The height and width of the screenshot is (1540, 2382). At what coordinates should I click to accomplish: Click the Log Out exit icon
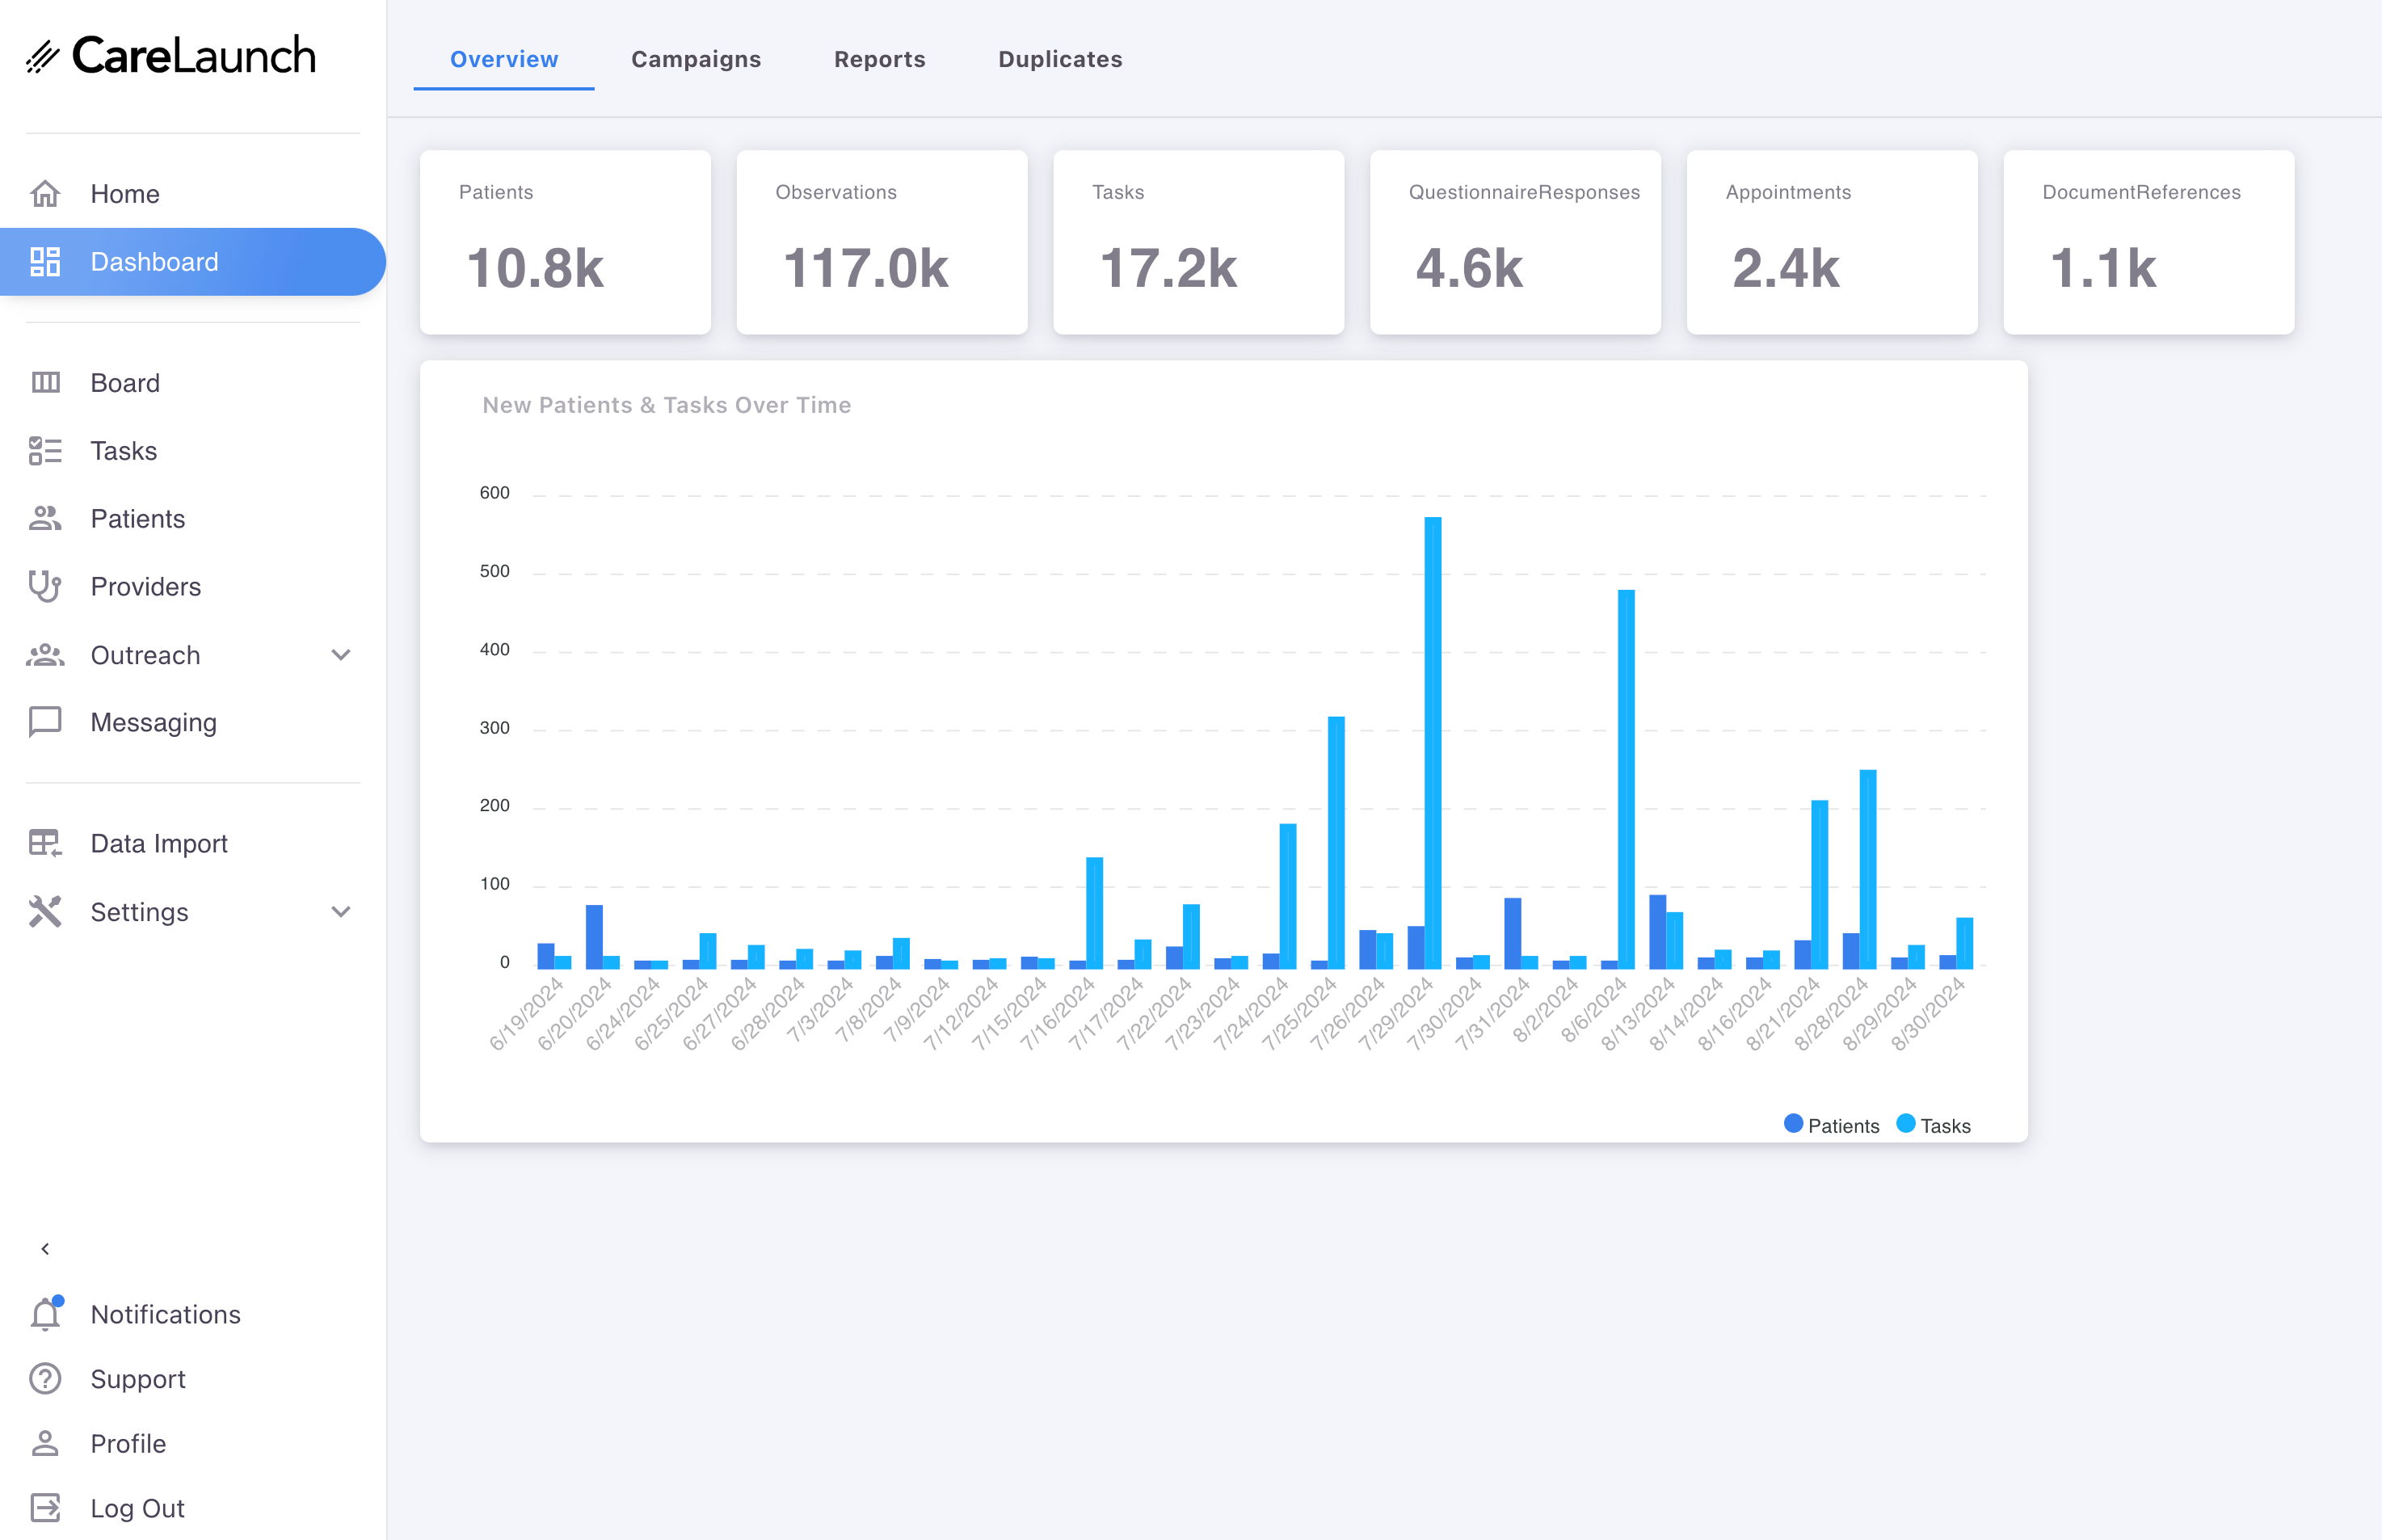pos(45,1508)
